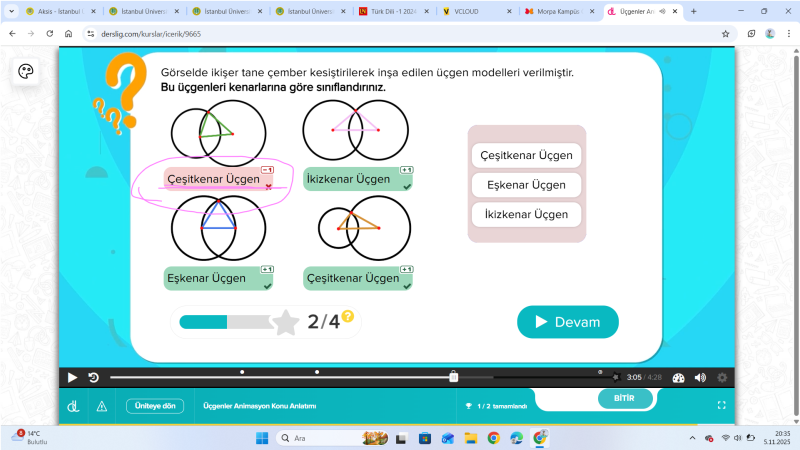Click the Üniteye dön button

point(155,406)
